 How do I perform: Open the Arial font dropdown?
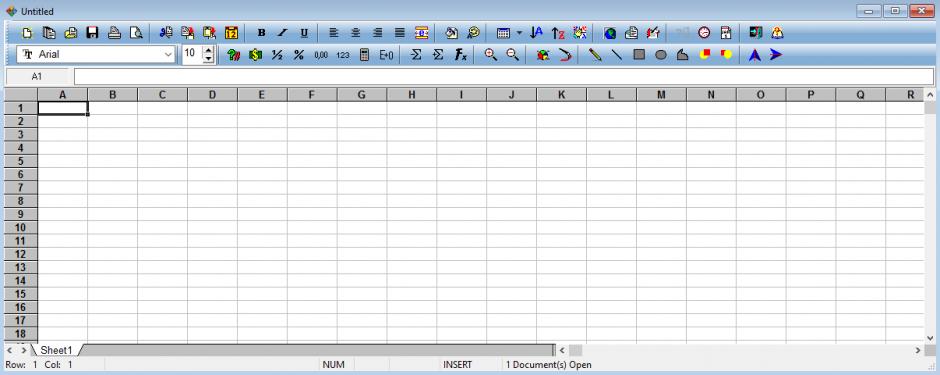(x=168, y=55)
